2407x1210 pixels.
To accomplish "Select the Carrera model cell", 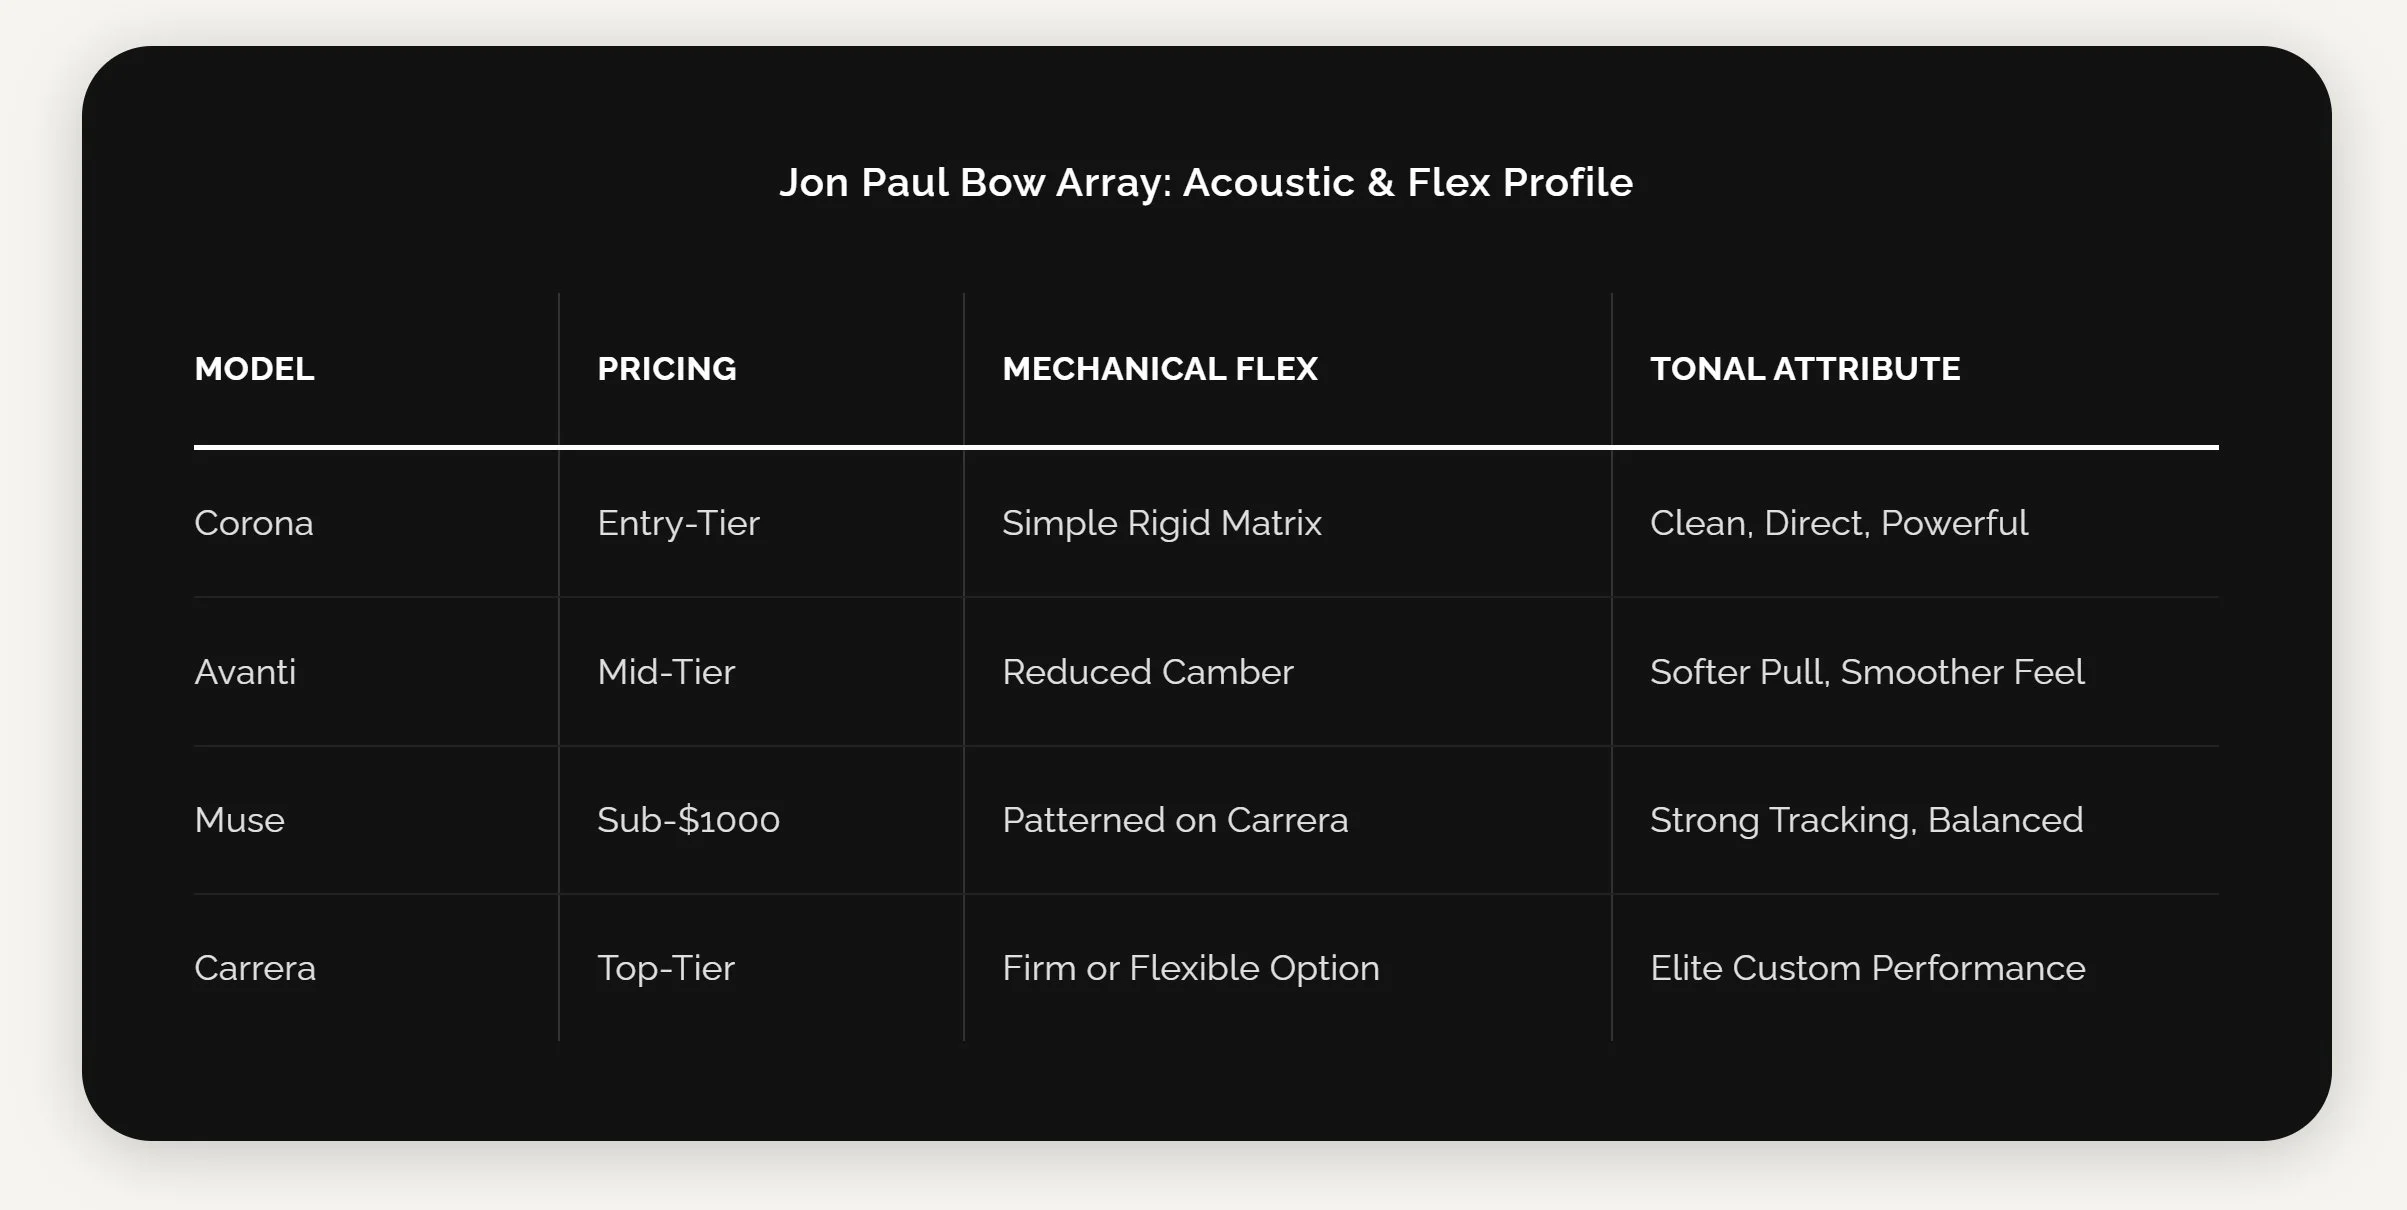I will 376,968.
